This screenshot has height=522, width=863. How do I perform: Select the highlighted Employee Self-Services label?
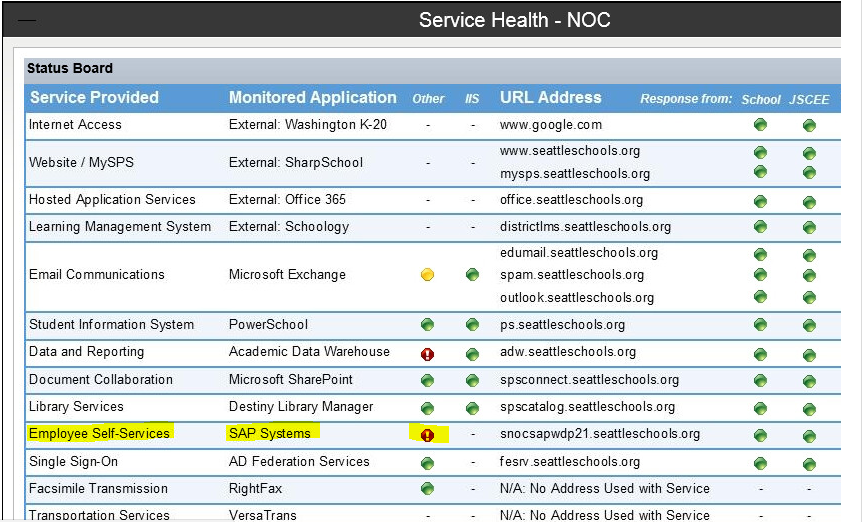click(x=99, y=434)
